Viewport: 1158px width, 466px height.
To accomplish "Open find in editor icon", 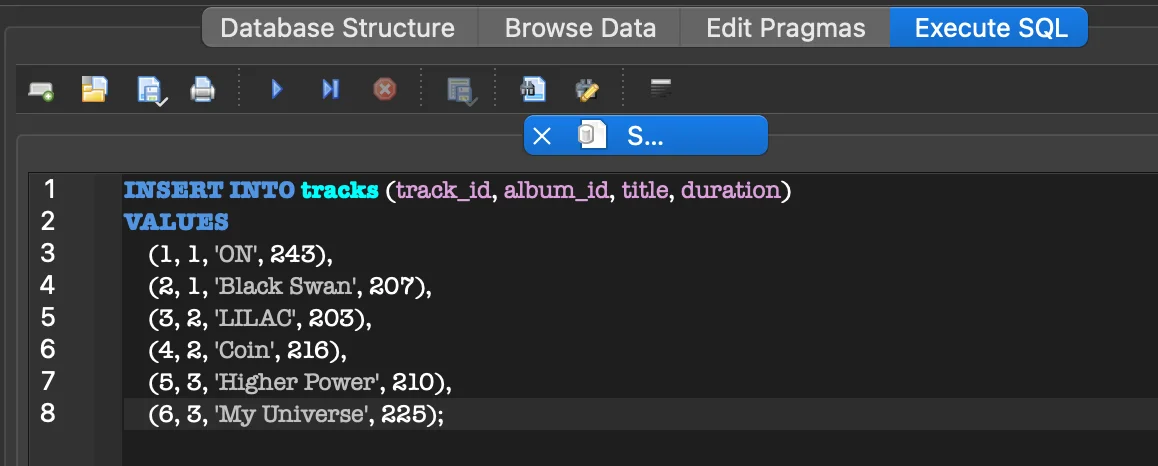I will [533, 90].
